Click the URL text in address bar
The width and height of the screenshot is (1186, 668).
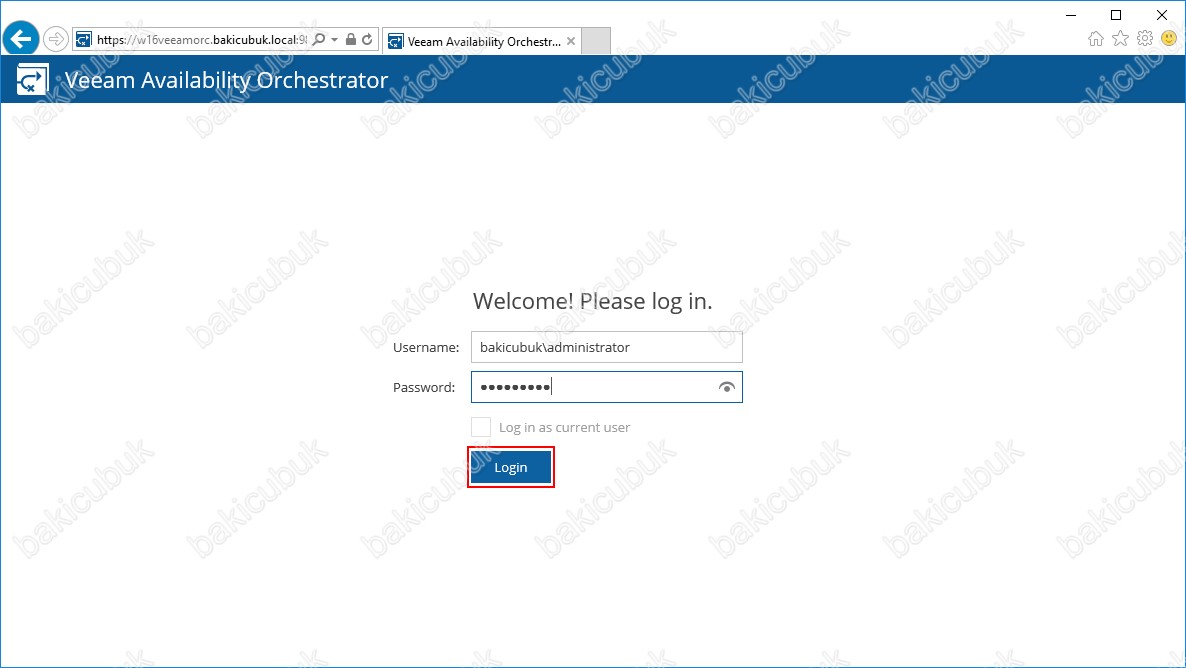point(202,39)
